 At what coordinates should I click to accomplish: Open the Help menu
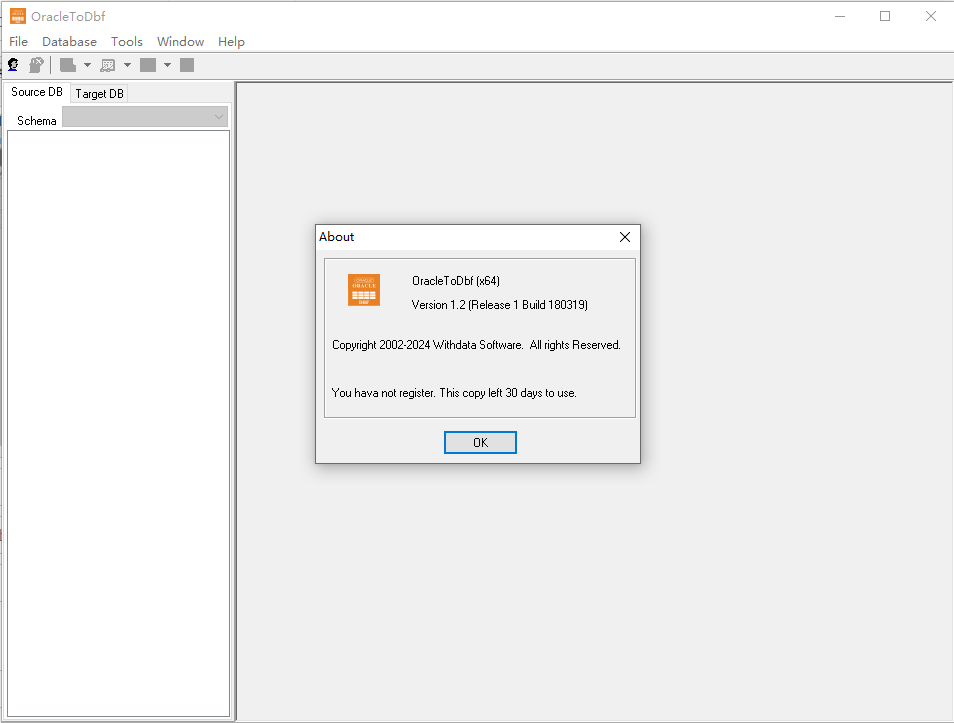(231, 41)
